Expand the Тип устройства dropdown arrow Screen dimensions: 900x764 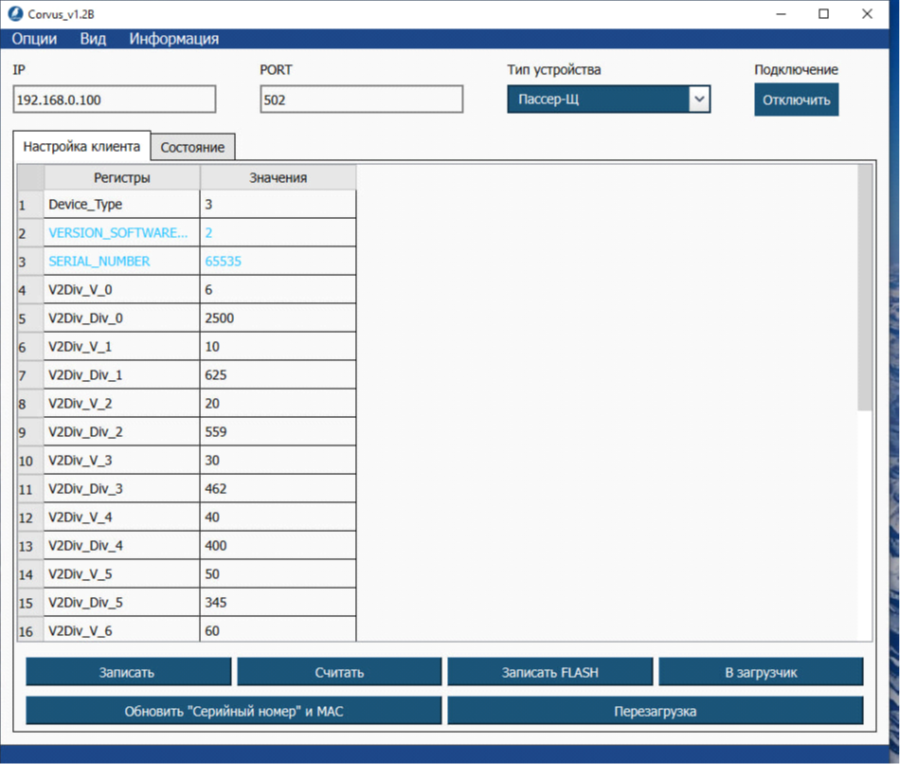[699, 99]
